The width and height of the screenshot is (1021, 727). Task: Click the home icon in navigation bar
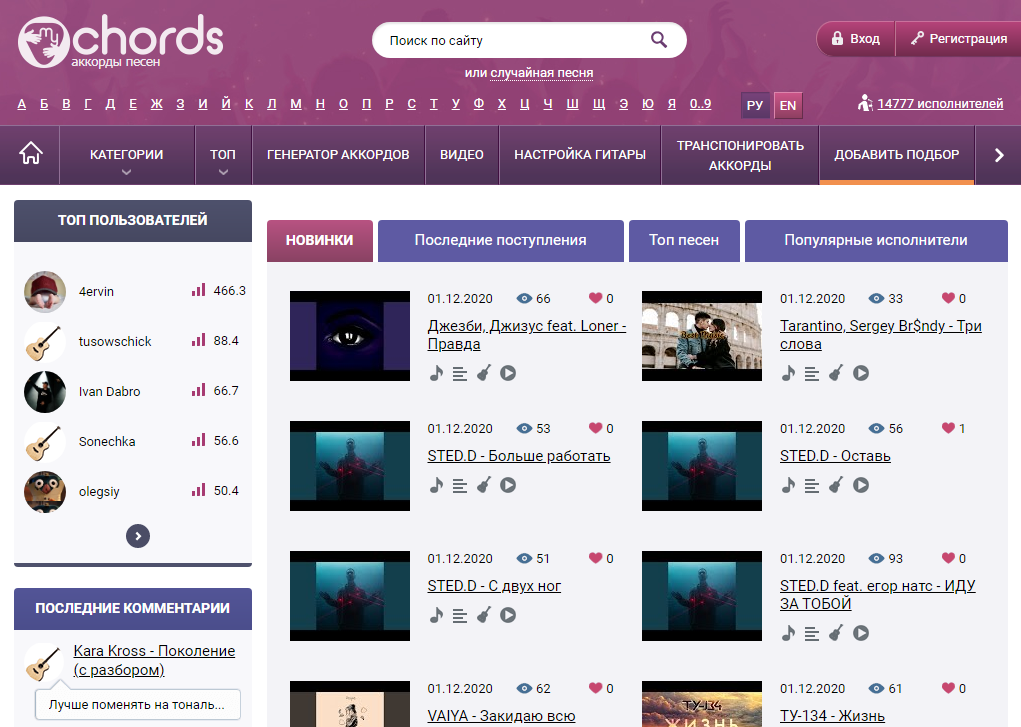[31, 155]
